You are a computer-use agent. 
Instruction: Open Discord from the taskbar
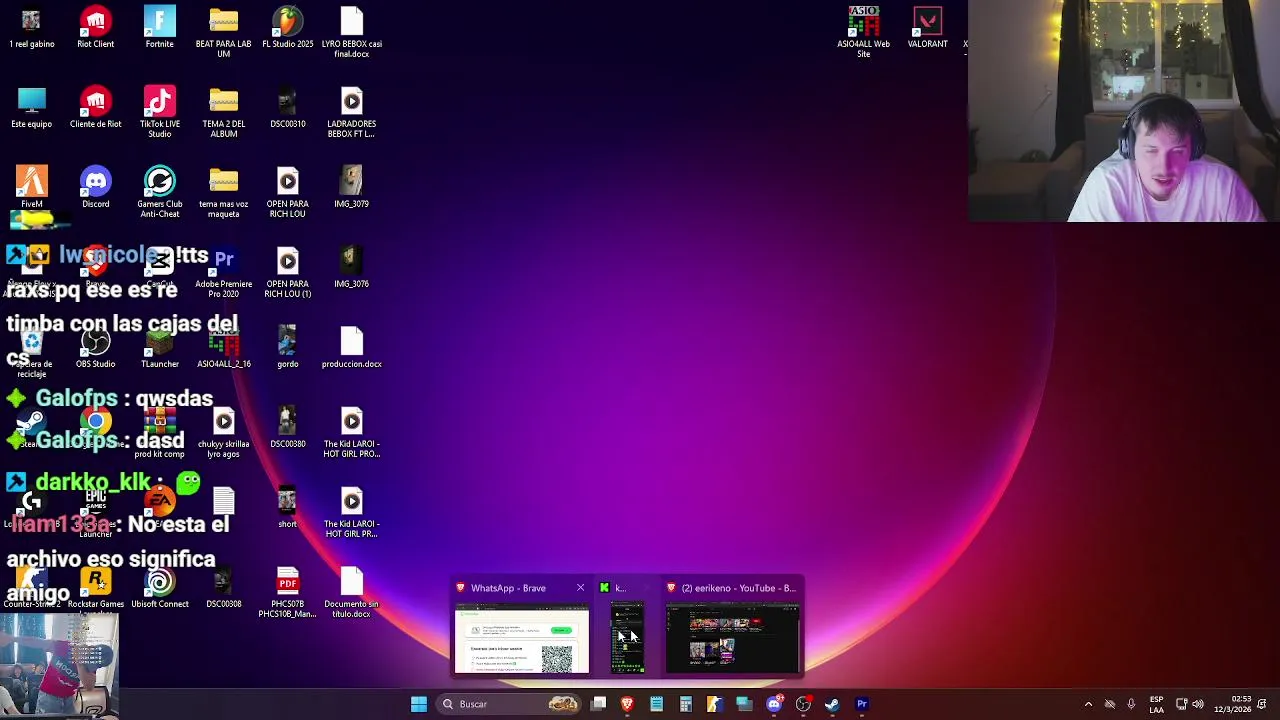click(x=774, y=704)
